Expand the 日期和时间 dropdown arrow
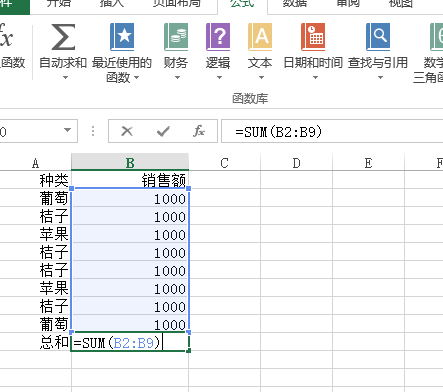Viewport: 443px width, 392px height. pos(315,78)
